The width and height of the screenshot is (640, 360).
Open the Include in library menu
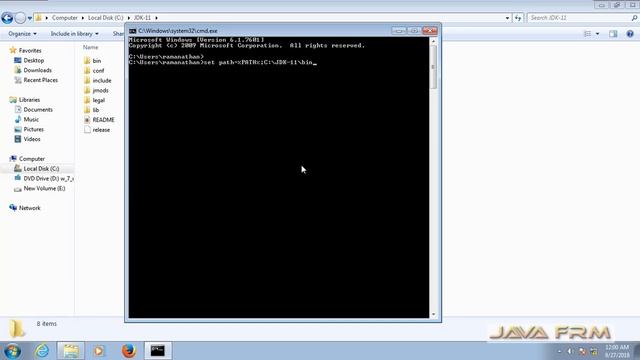pyautogui.click(x=75, y=34)
